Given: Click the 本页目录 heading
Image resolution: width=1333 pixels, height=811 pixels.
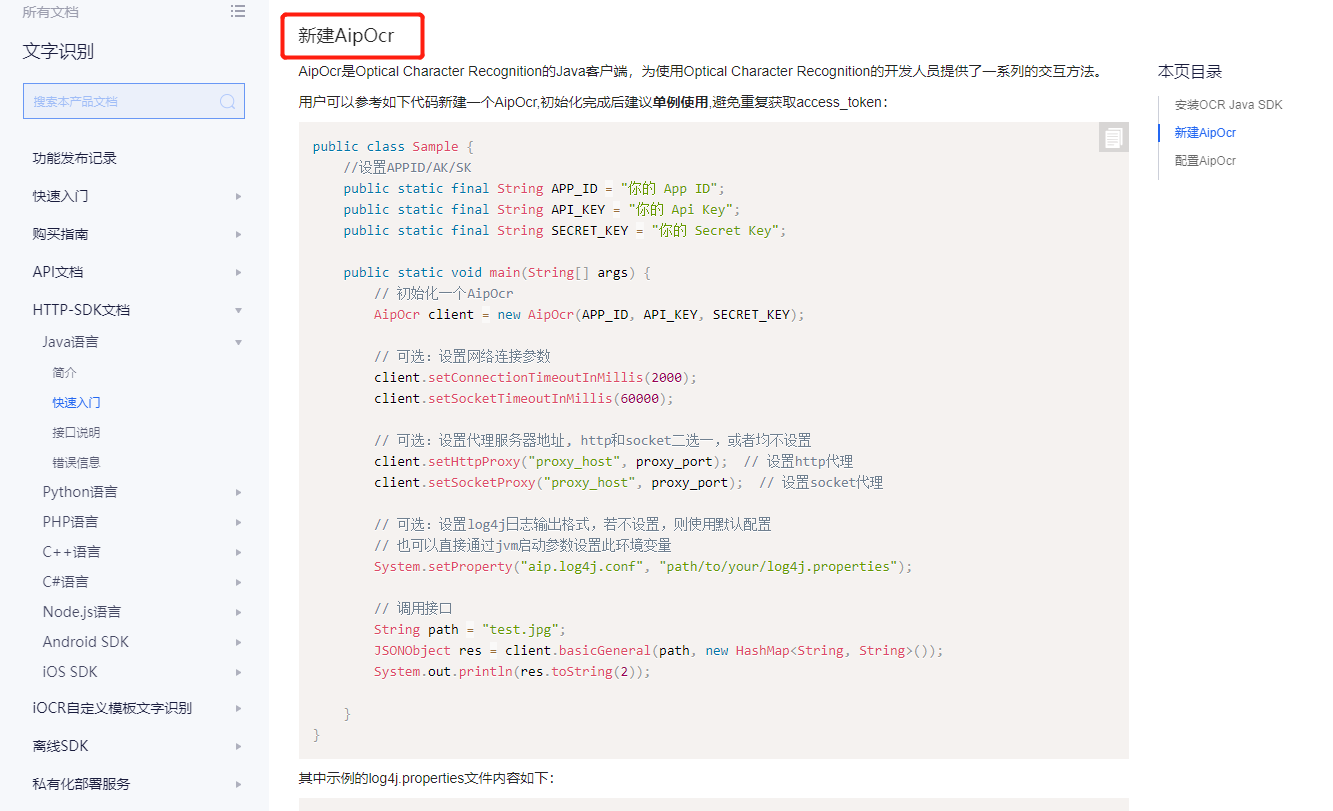Looking at the screenshot, I should (x=1190, y=72).
